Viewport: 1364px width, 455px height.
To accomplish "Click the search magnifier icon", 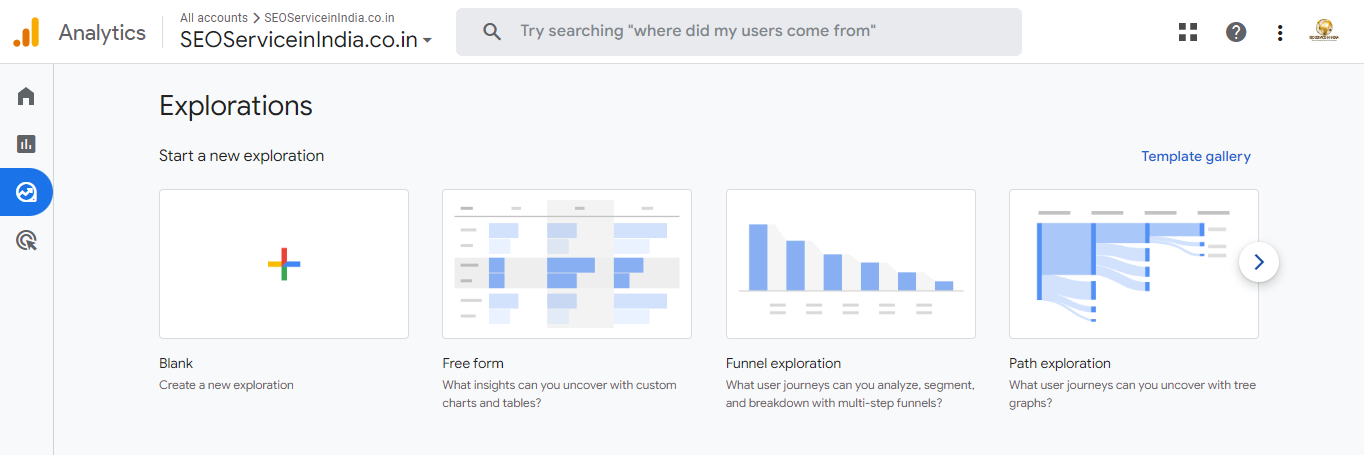I will tap(491, 32).
